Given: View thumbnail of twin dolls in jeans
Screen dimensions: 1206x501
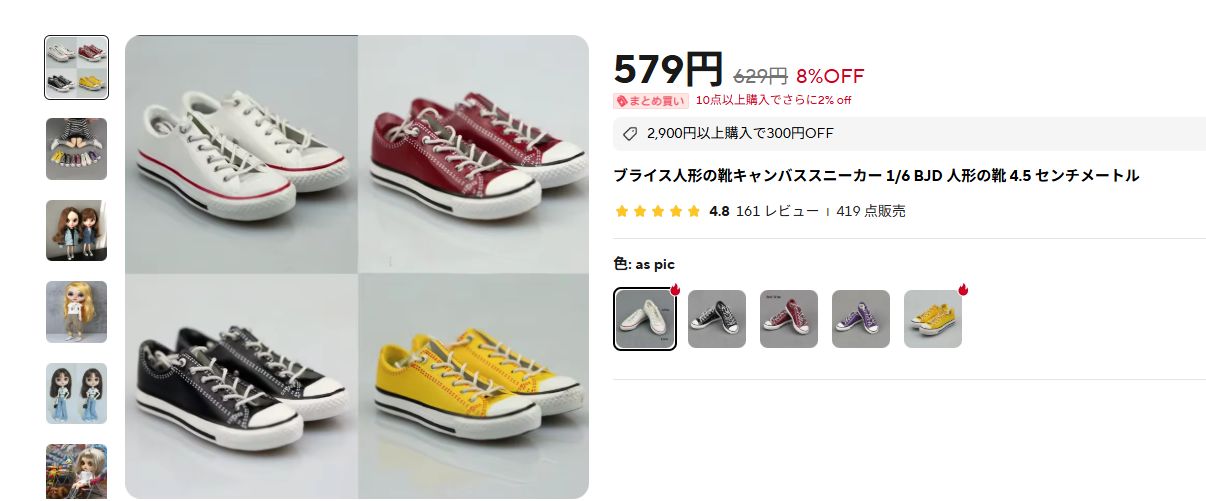Looking at the screenshot, I should pos(76,393).
